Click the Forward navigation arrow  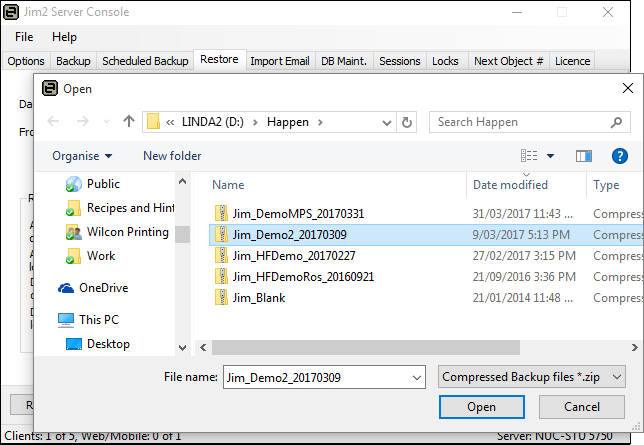[83, 121]
